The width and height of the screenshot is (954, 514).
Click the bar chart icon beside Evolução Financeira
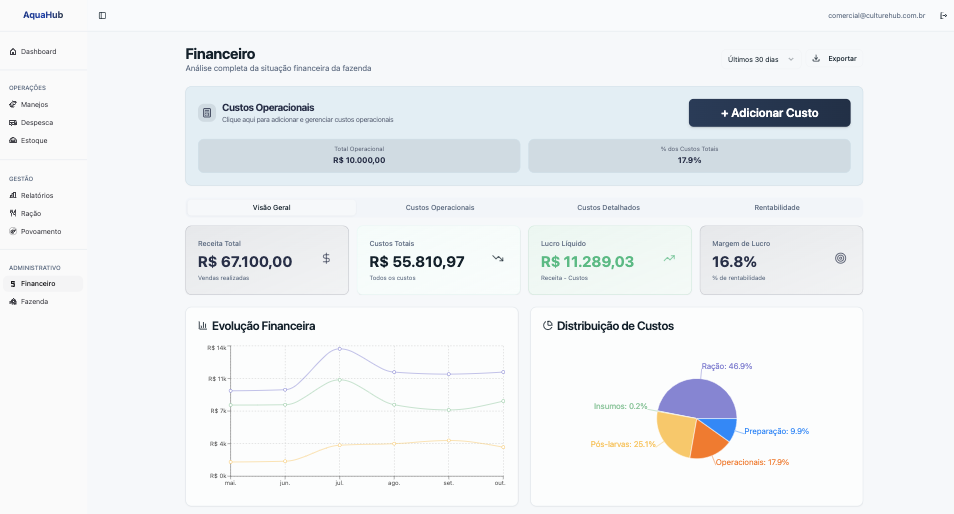(203, 325)
